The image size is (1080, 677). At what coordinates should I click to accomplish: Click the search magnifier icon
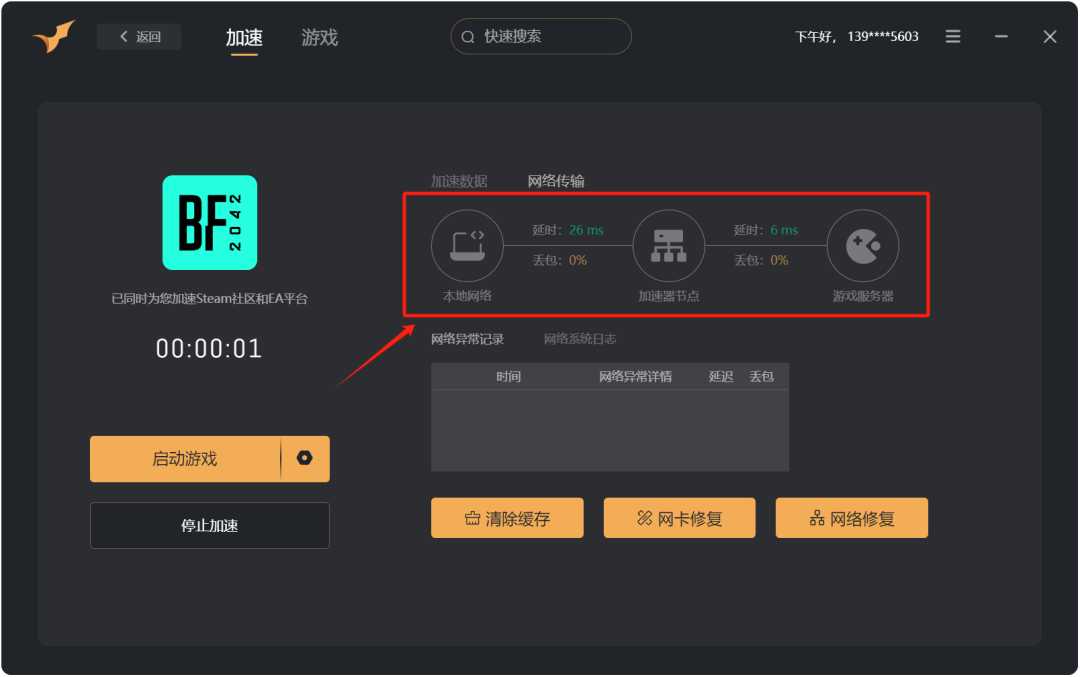468,37
